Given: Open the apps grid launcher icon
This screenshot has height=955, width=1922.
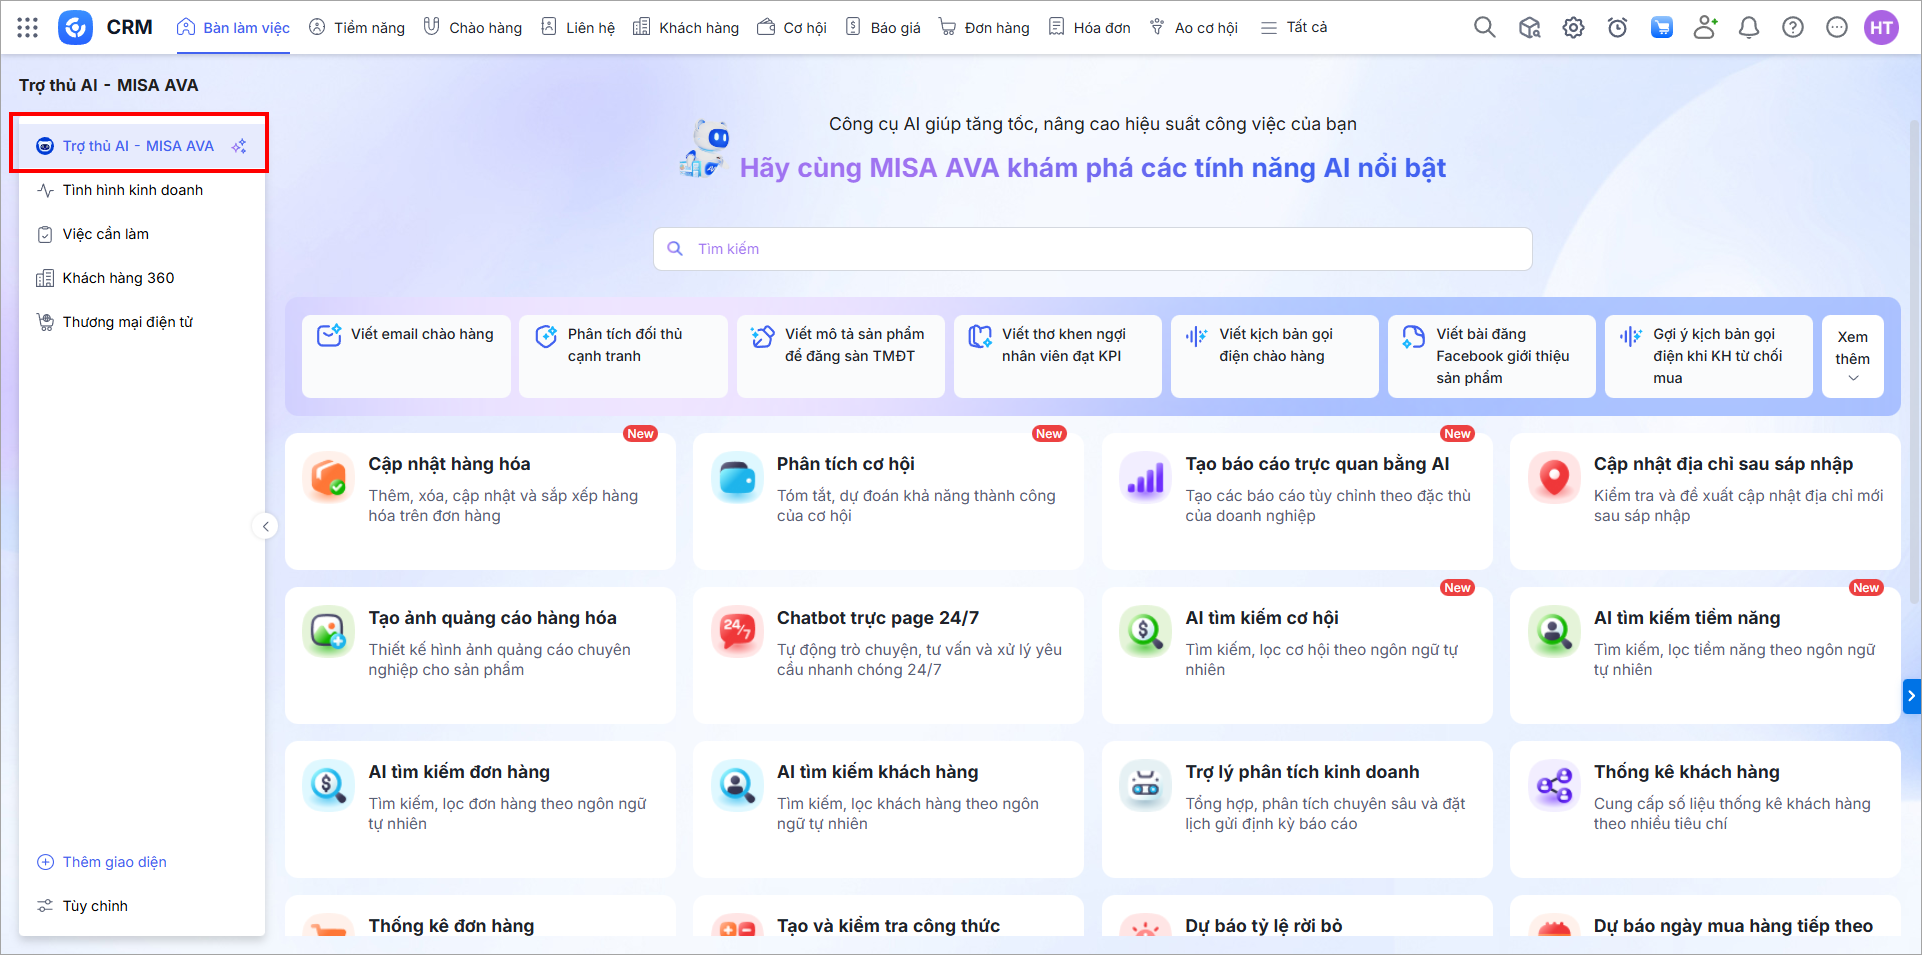Looking at the screenshot, I should (28, 28).
